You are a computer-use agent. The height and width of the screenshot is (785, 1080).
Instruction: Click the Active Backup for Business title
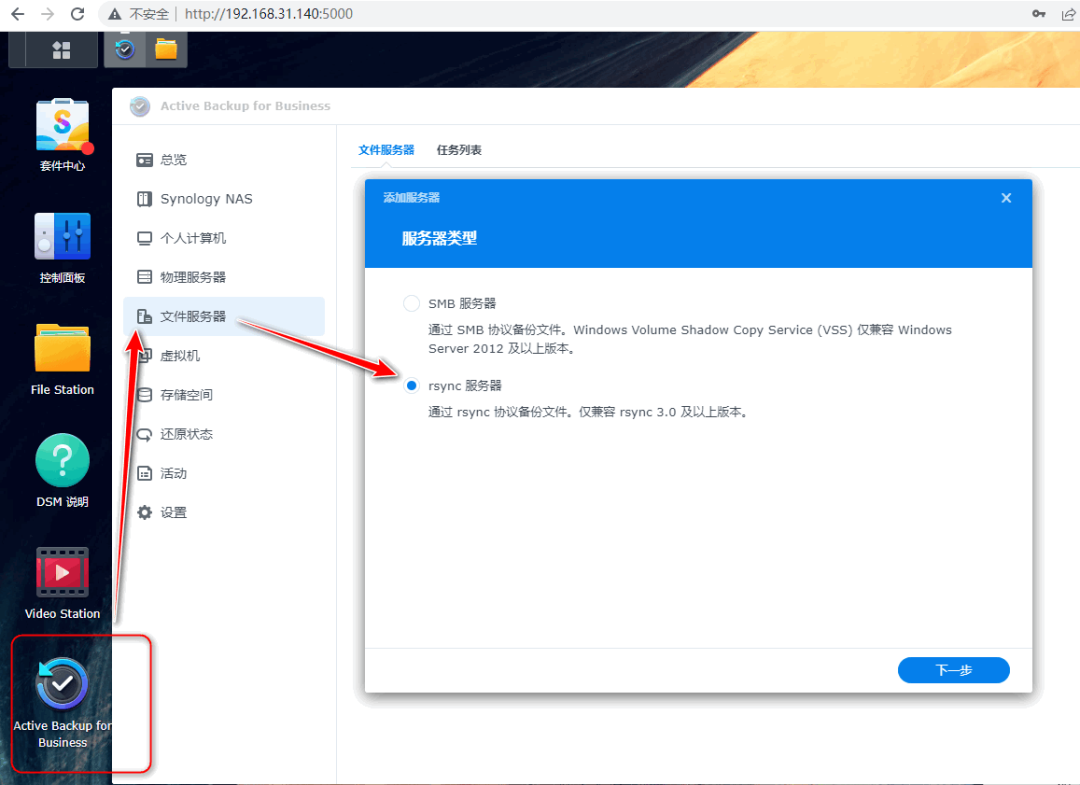tap(245, 106)
